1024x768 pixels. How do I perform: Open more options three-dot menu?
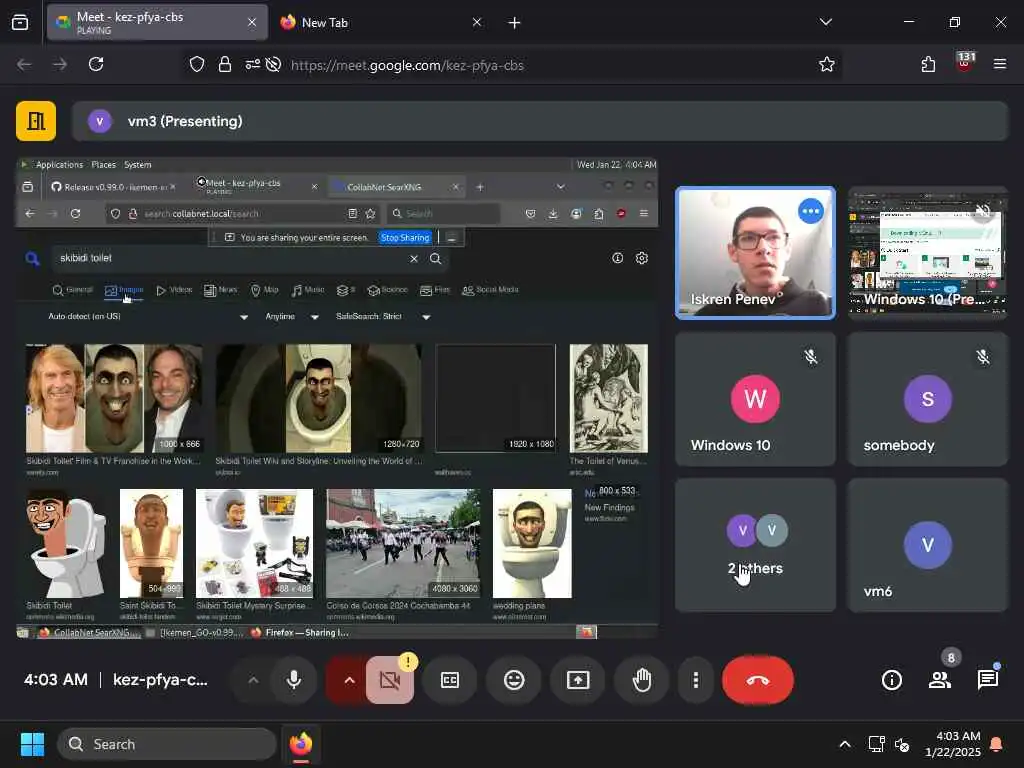tap(696, 680)
